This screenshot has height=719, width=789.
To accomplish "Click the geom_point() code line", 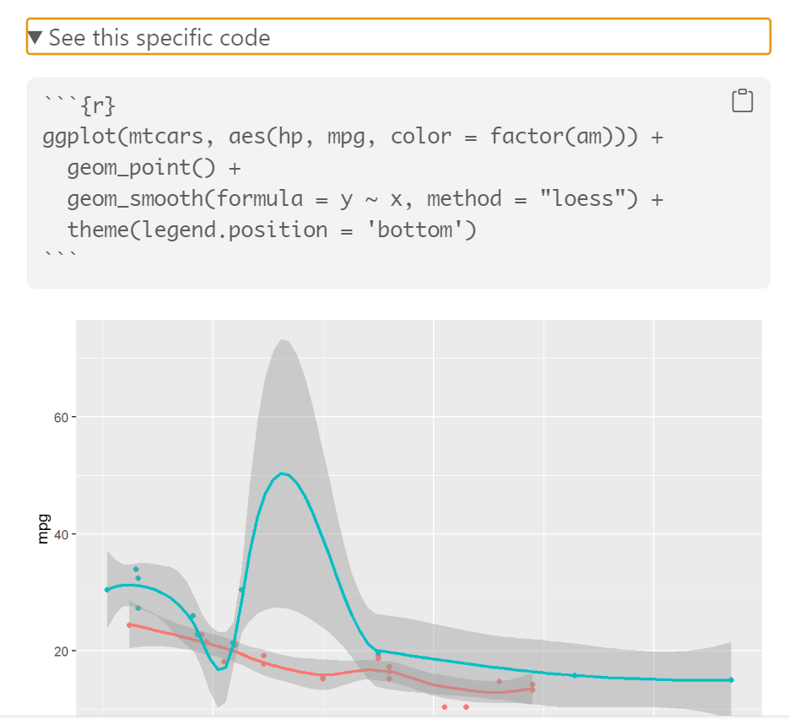I will 154,168.
